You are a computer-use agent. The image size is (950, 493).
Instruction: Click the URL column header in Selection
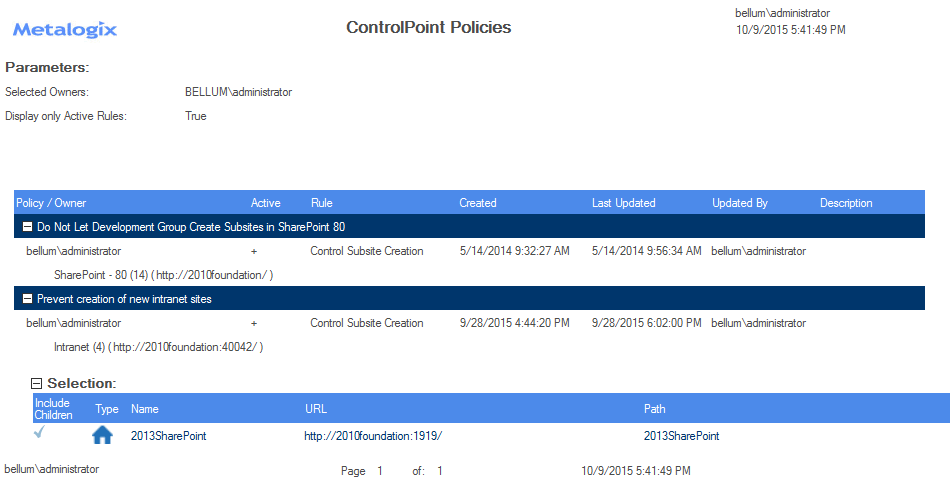[x=316, y=409]
